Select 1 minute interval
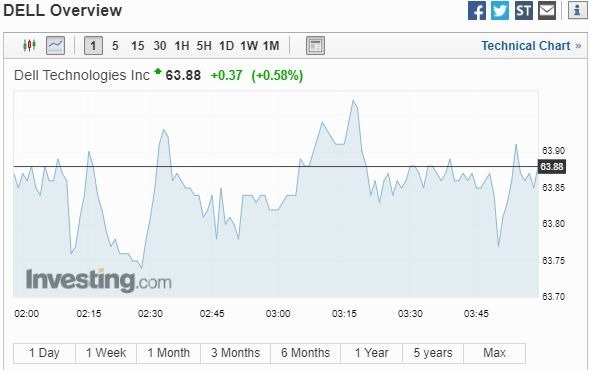The height and width of the screenshot is (370, 590). pyautogui.click(x=93, y=46)
